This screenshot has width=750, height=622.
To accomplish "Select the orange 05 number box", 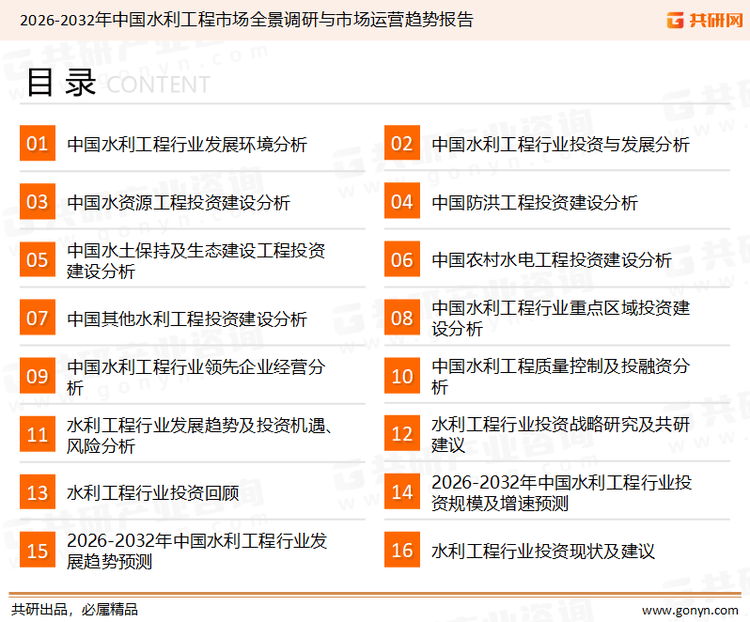I will (x=37, y=260).
